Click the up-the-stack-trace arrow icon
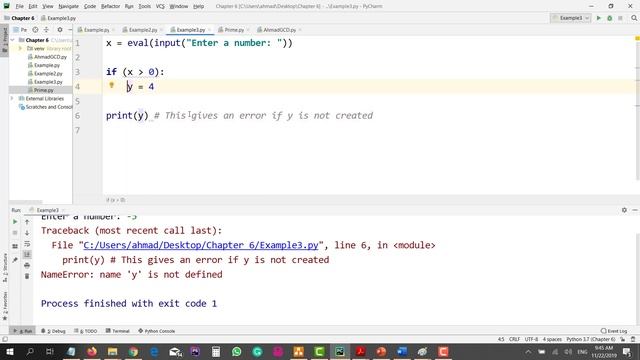This screenshot has height=360, width=640. 27,222
